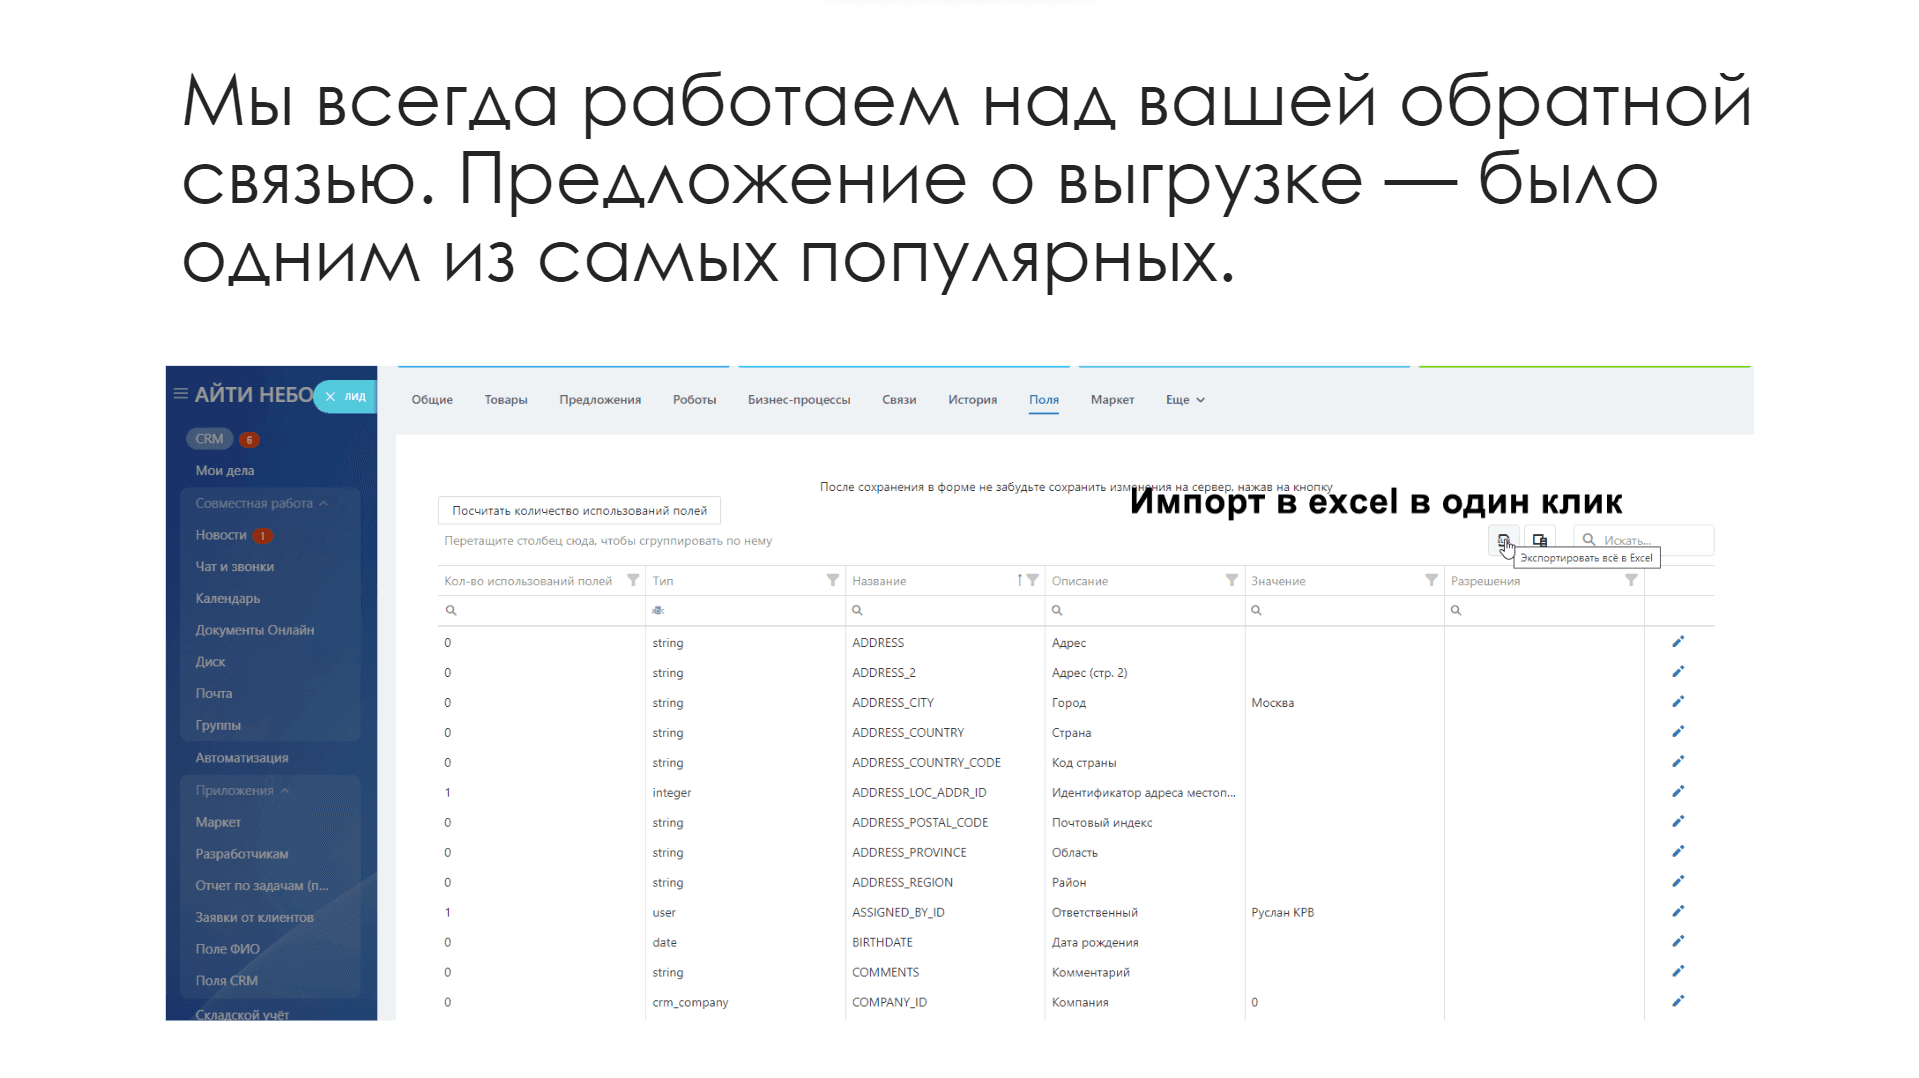
Task: Collapse the Совместная работа section
Action: [261, 504]
